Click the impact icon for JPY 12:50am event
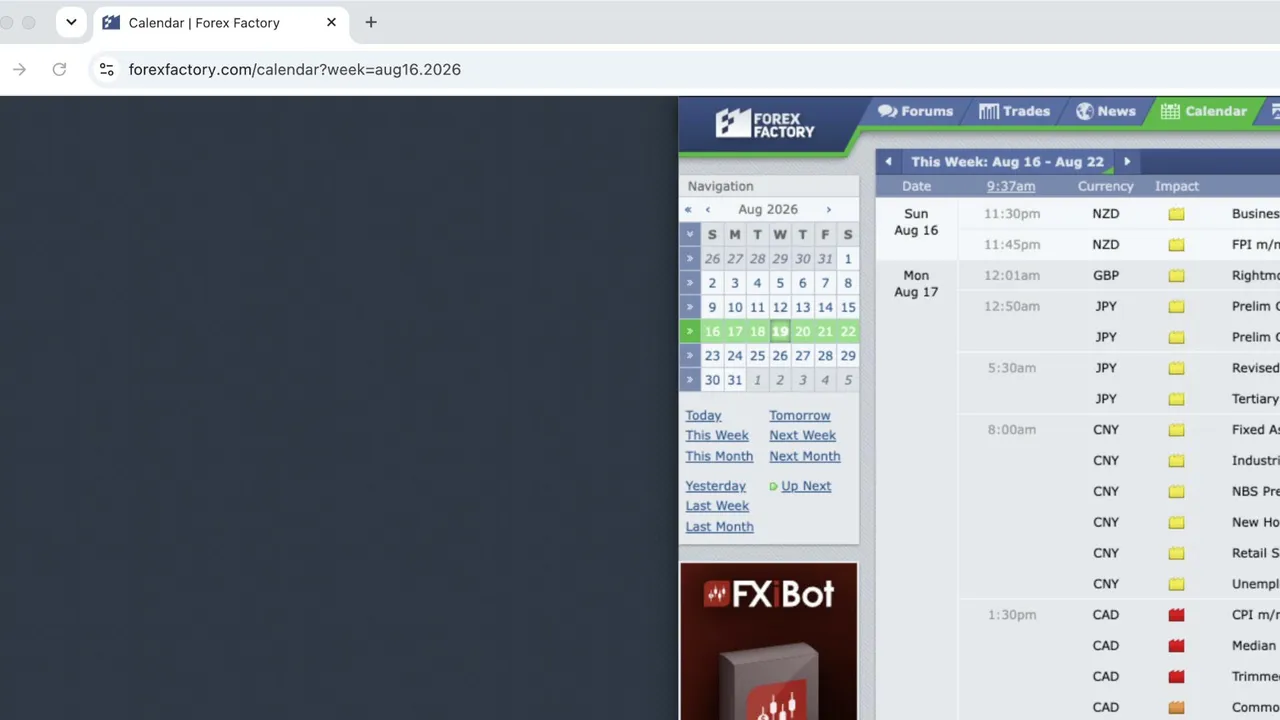Screen dimensions: 1280x720 [1176, 307]
